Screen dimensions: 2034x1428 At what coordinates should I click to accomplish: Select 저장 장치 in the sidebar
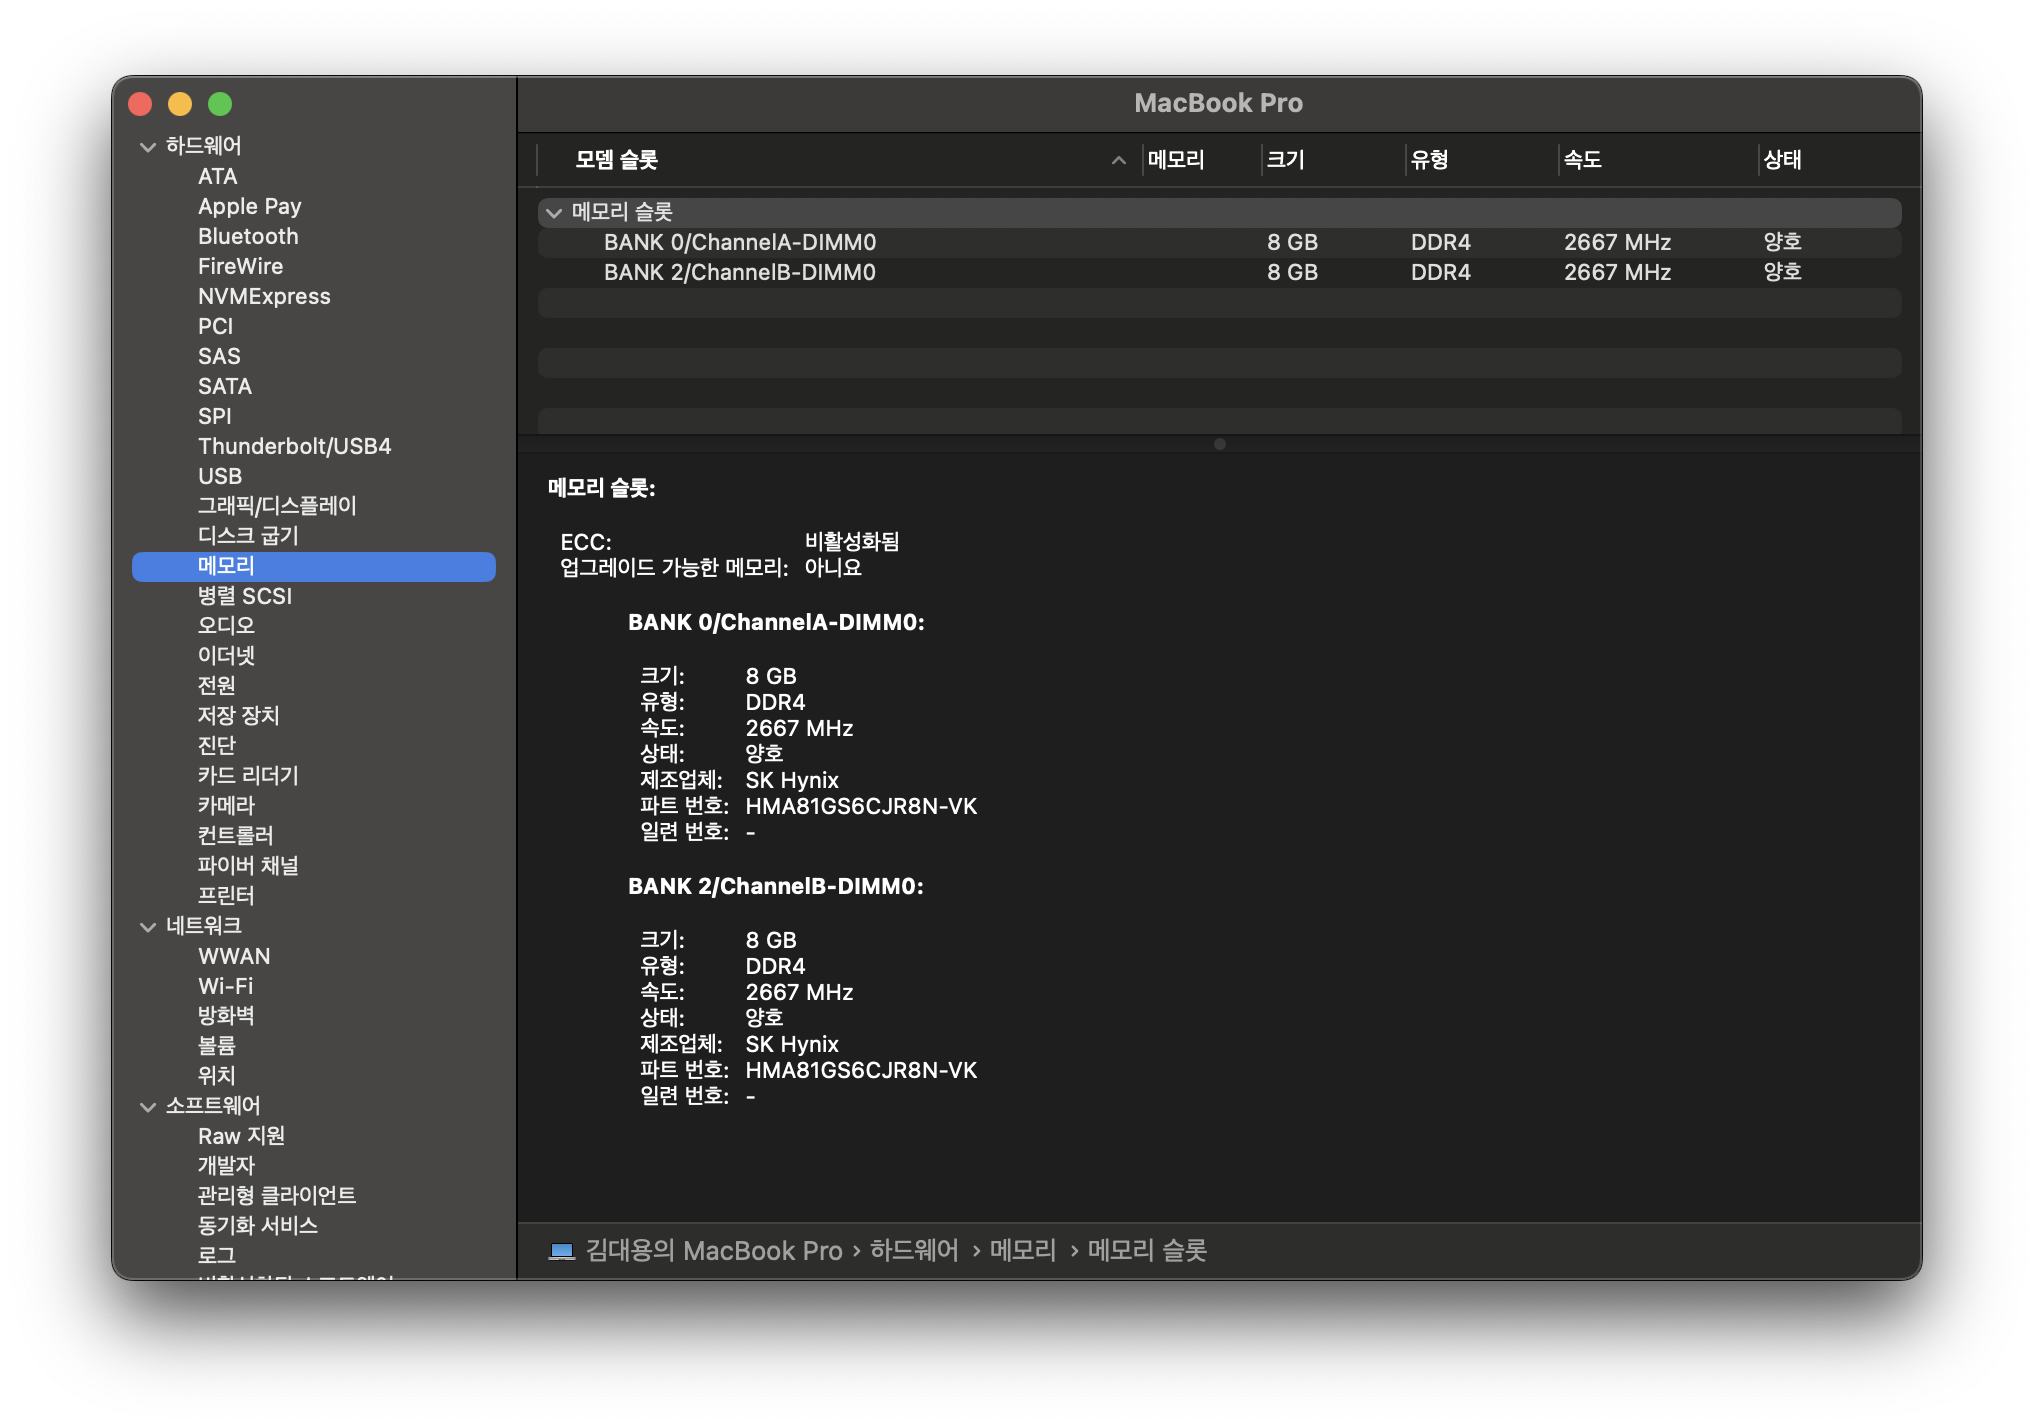point(239,716)
